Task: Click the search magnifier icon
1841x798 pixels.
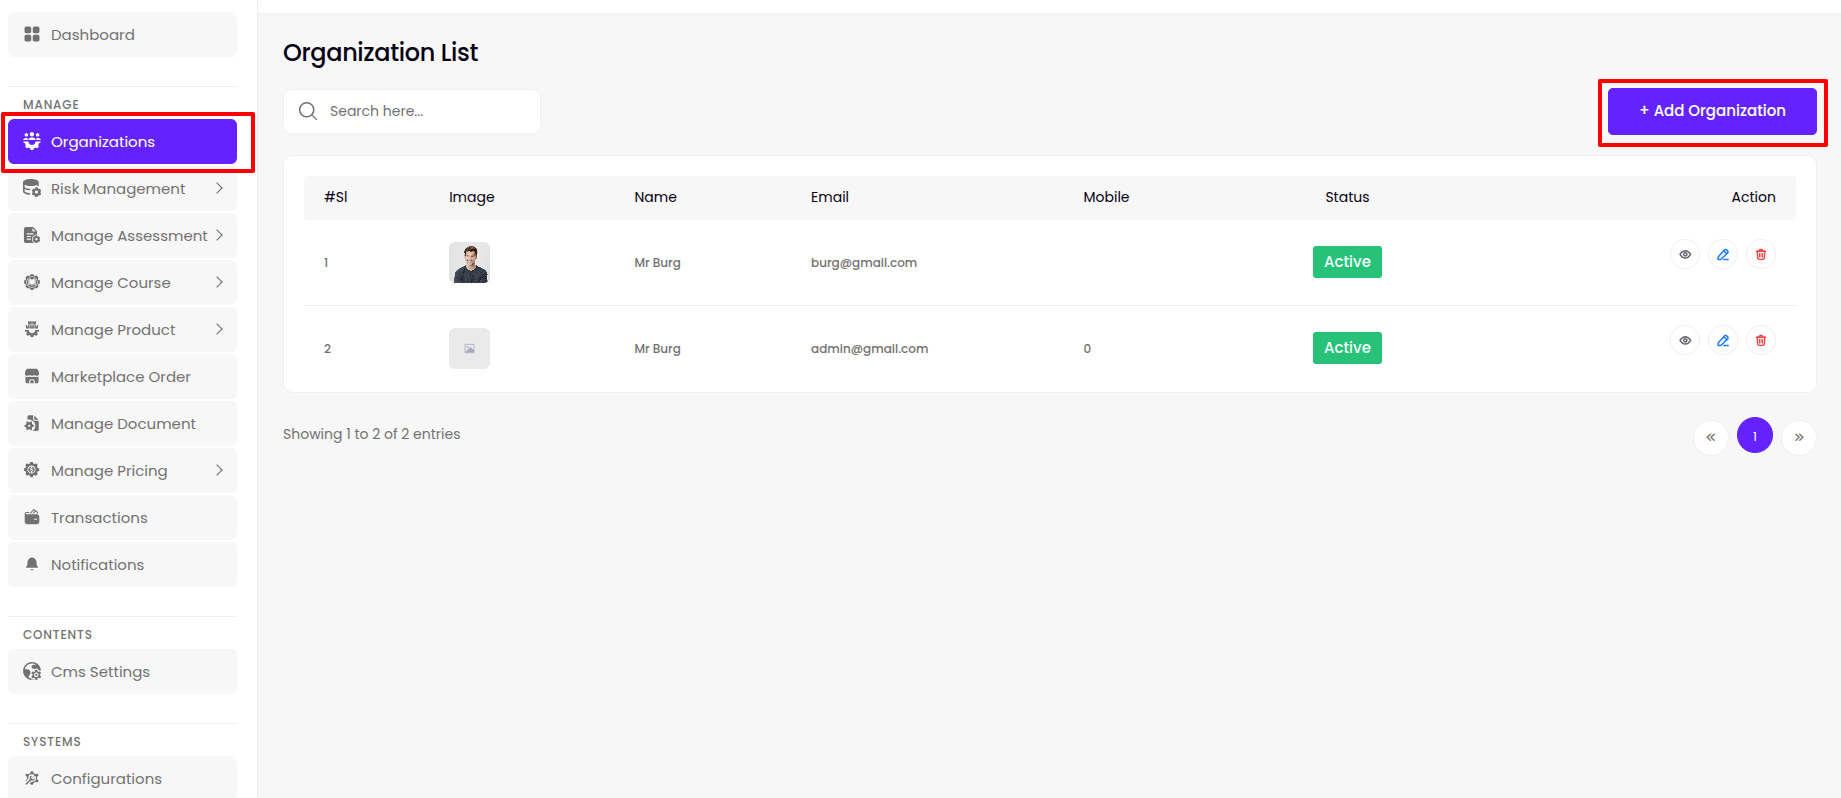Action: 308,111
